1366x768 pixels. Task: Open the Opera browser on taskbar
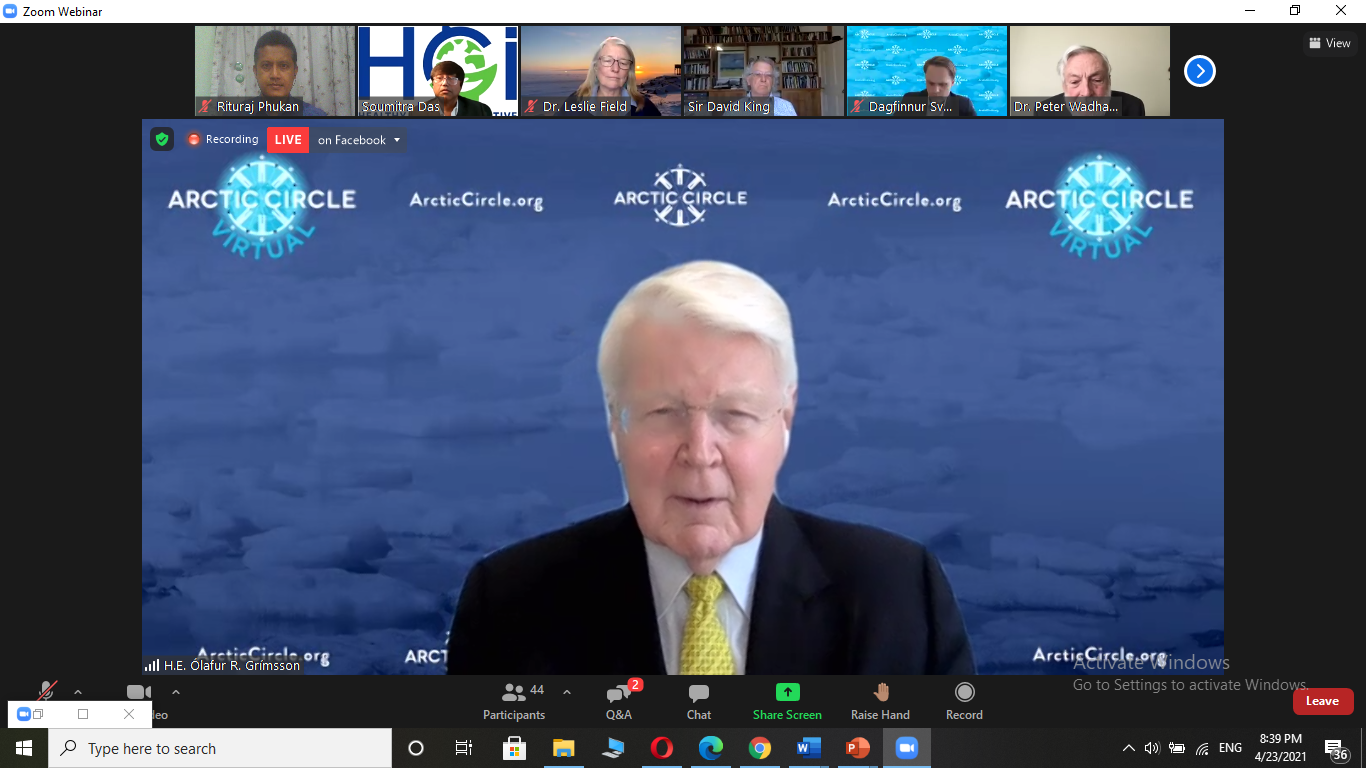662,748
